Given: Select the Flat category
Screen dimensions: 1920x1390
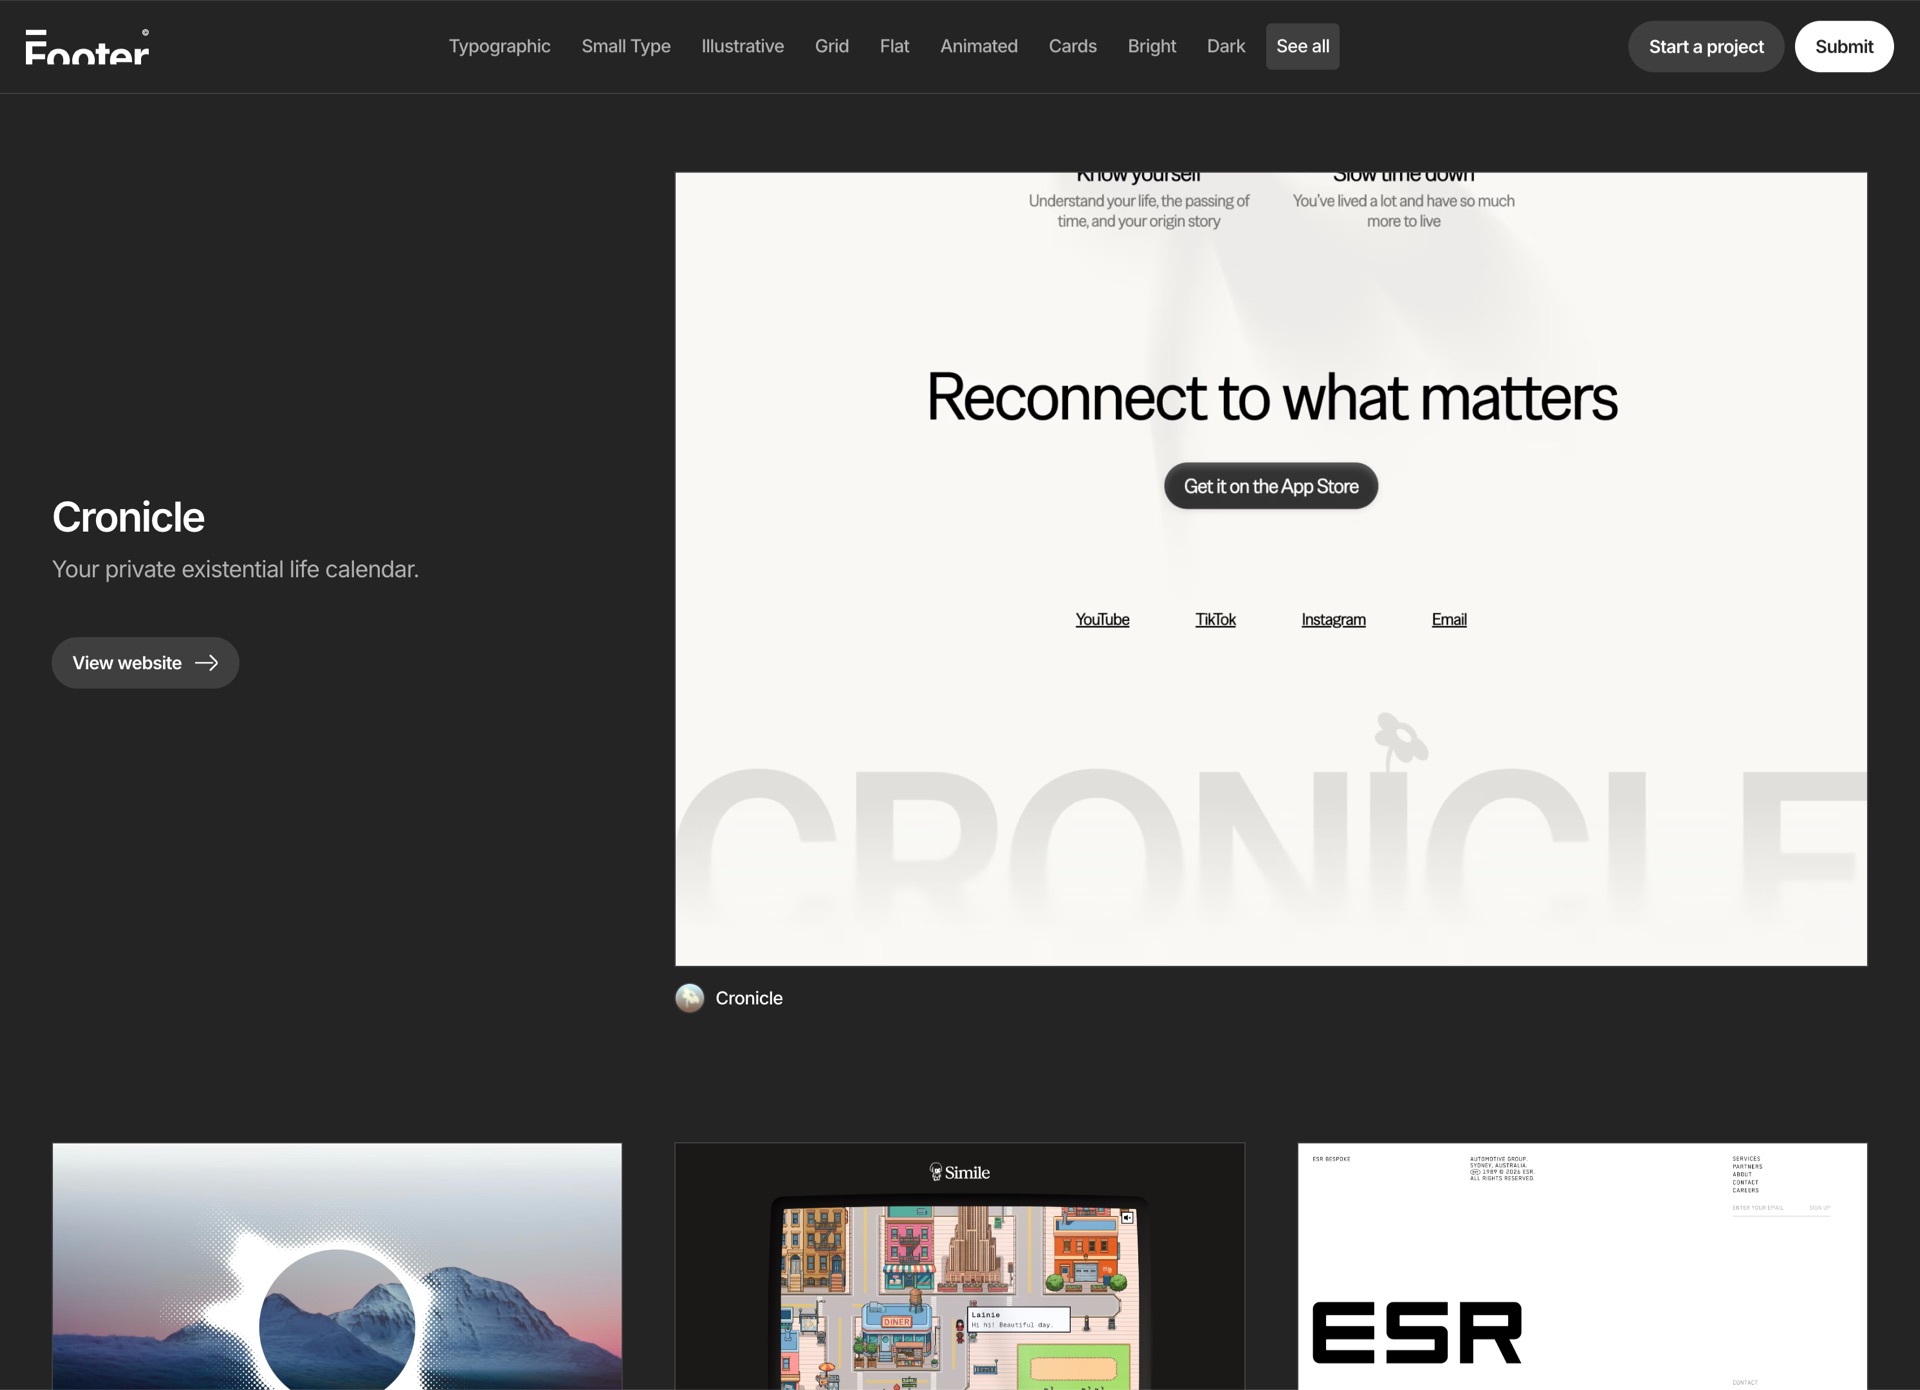Looking at the screenshot, I should click(894, 46).
